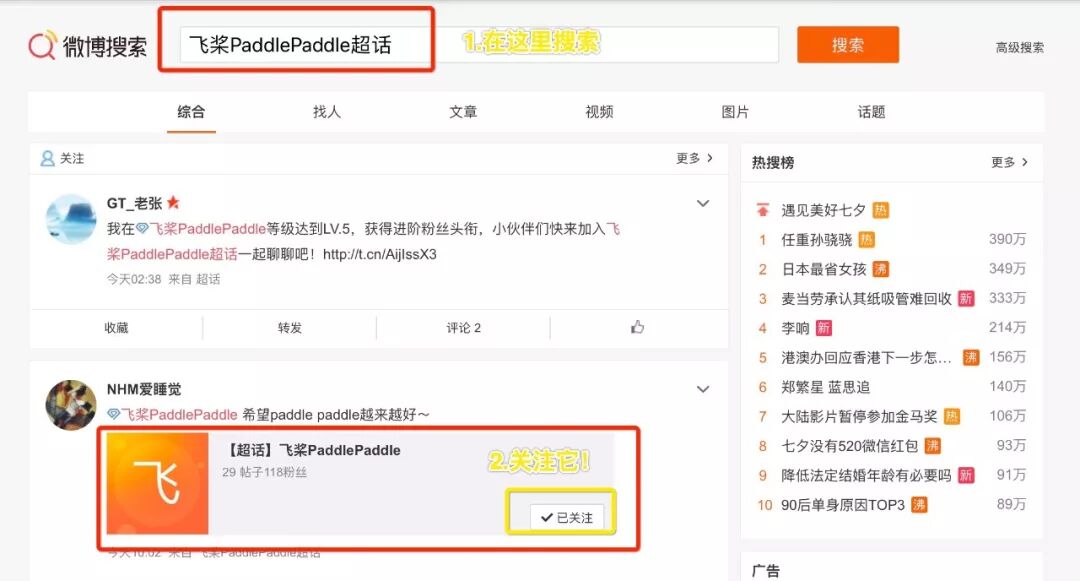
Task: Open hot search 麦当劳承认其纸吸管难回收
Action: coord(866,299)
